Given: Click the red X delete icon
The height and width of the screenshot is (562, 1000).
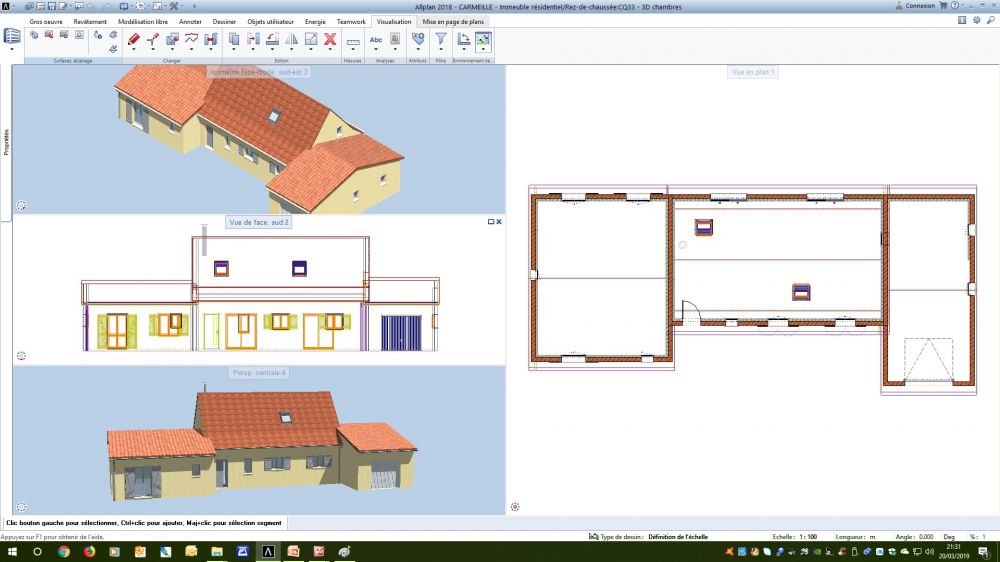Looking at the screenshot, I should pyautogui.click(x=329, y=39).
